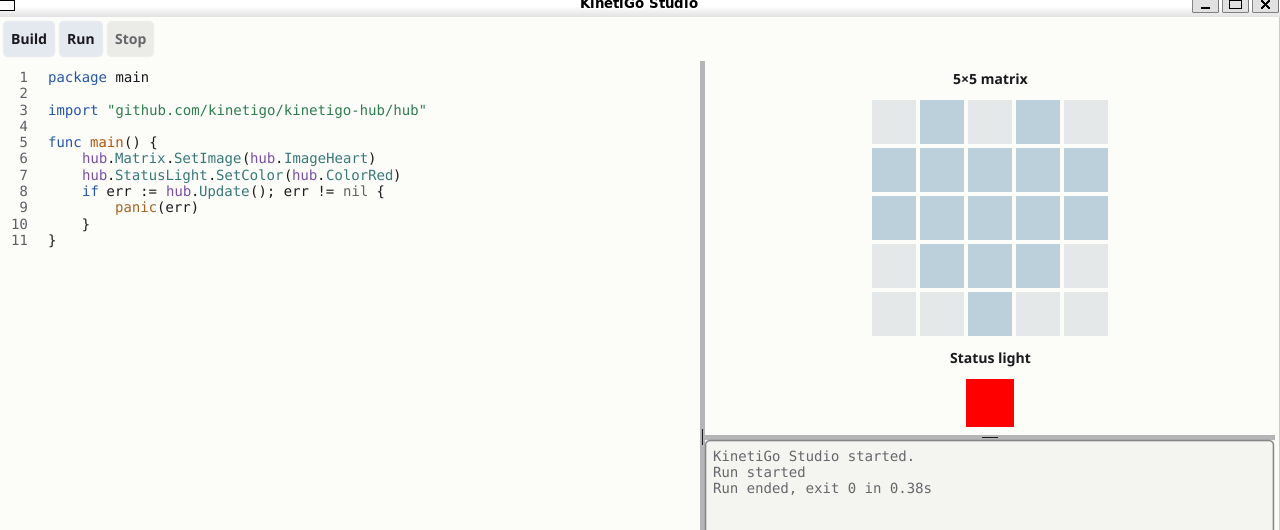Open the window menu icon at the title bar's left
1280x530 pixels.
tap(7, 4)
